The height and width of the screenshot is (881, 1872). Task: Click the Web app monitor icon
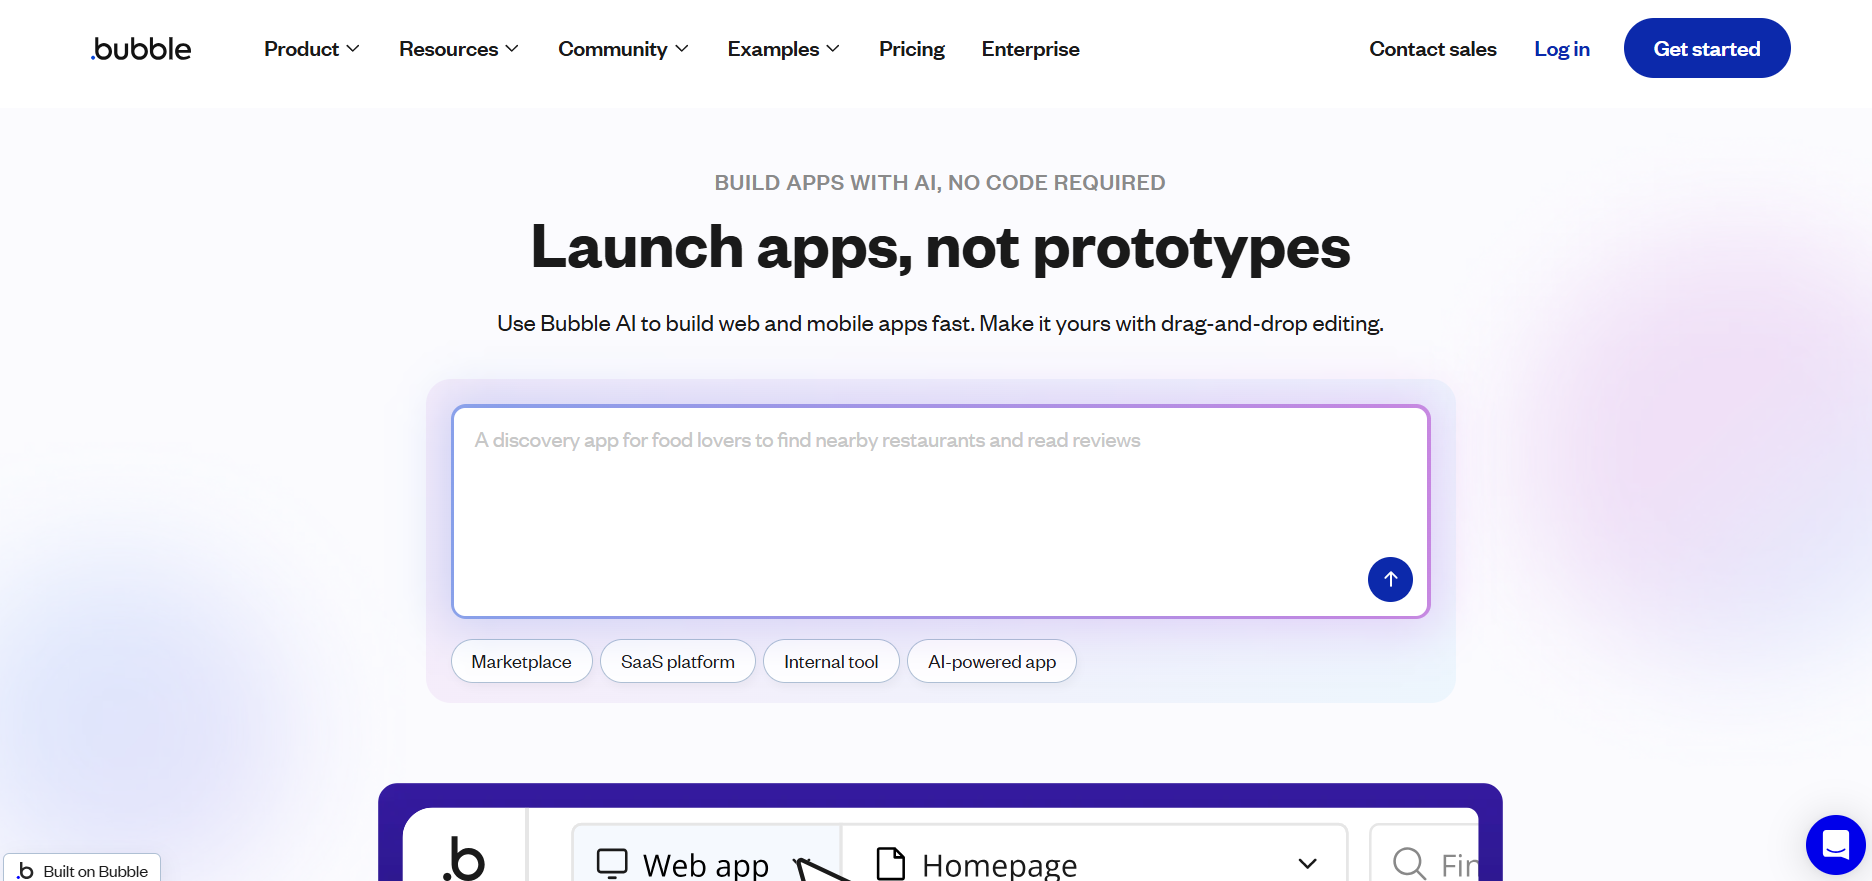click(612, 862)
